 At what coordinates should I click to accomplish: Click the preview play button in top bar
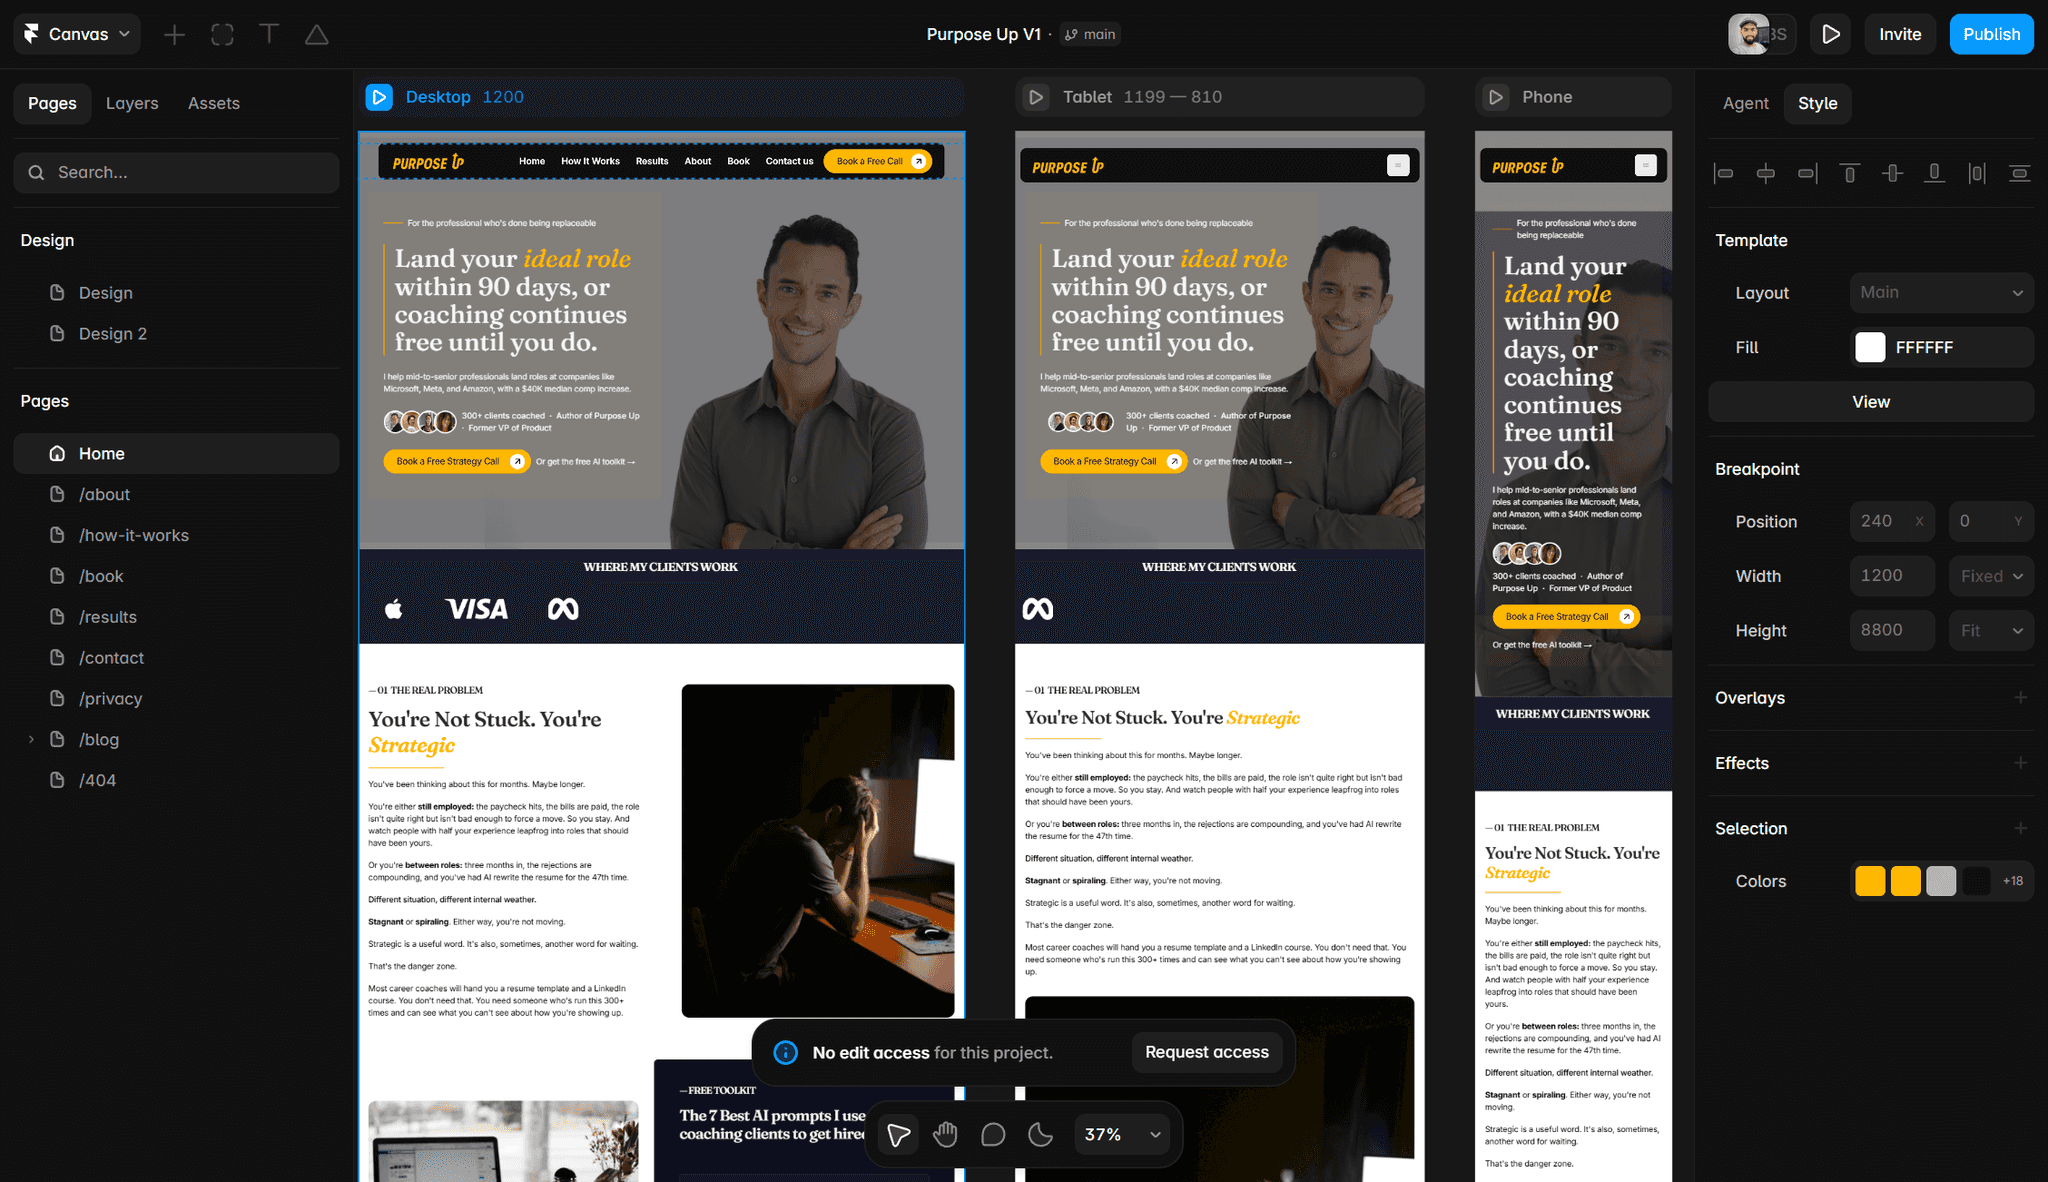click(x=1831, y=34)
